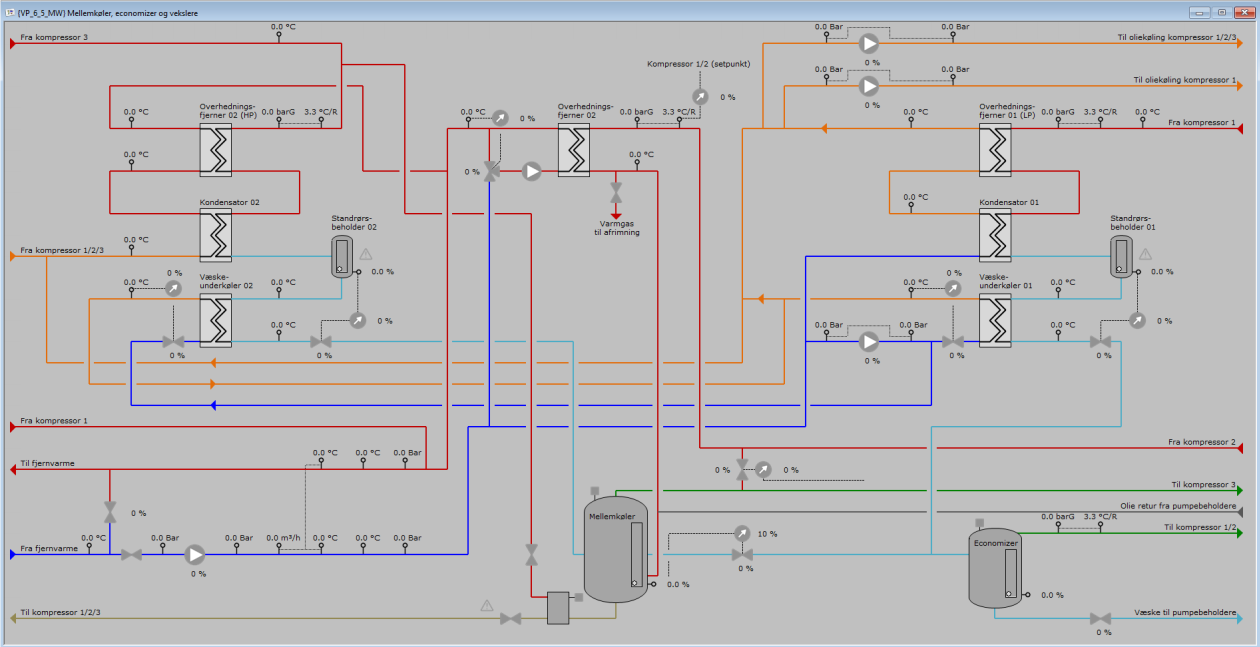Open the Economizer vessel
The height and width of the screenshot is (647, 1260).
996,570
